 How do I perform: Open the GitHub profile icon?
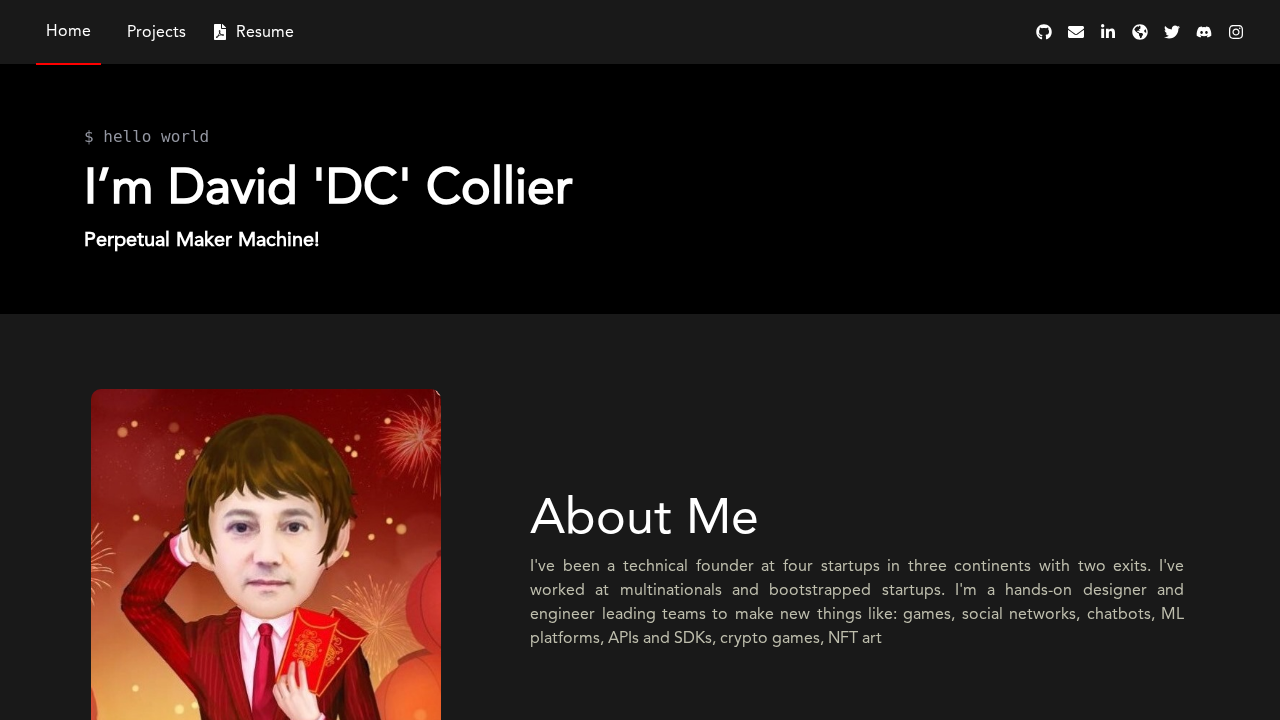[1044, 32]
